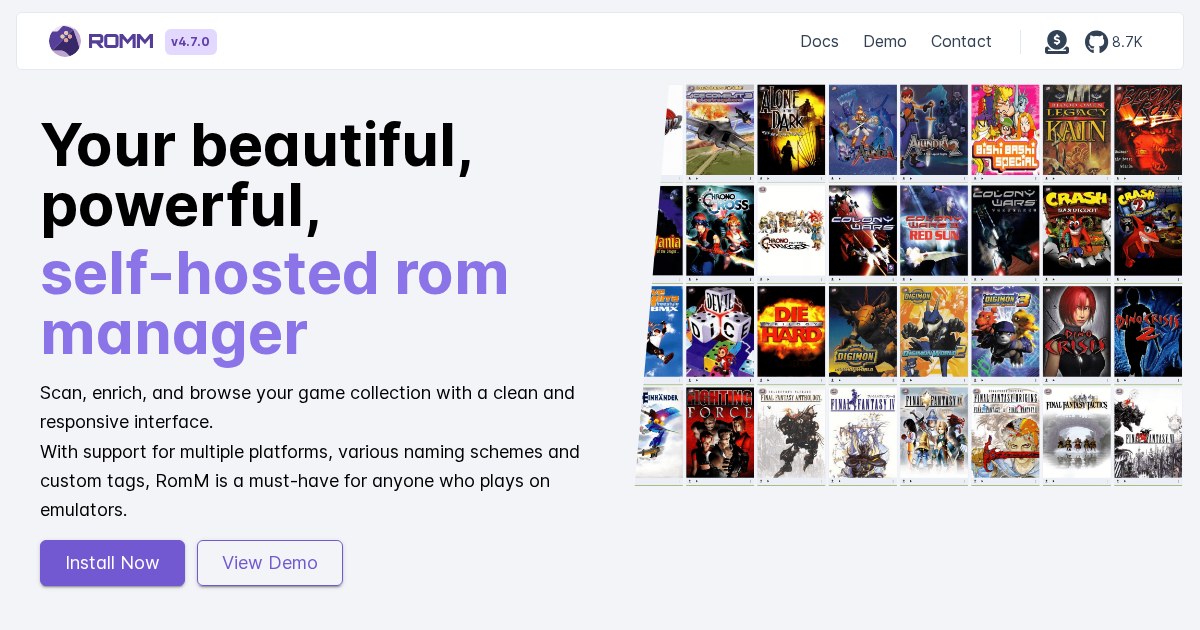Select the Final Fantasy Origins cover
The image size is (1200, 630).
[1005, 434]
